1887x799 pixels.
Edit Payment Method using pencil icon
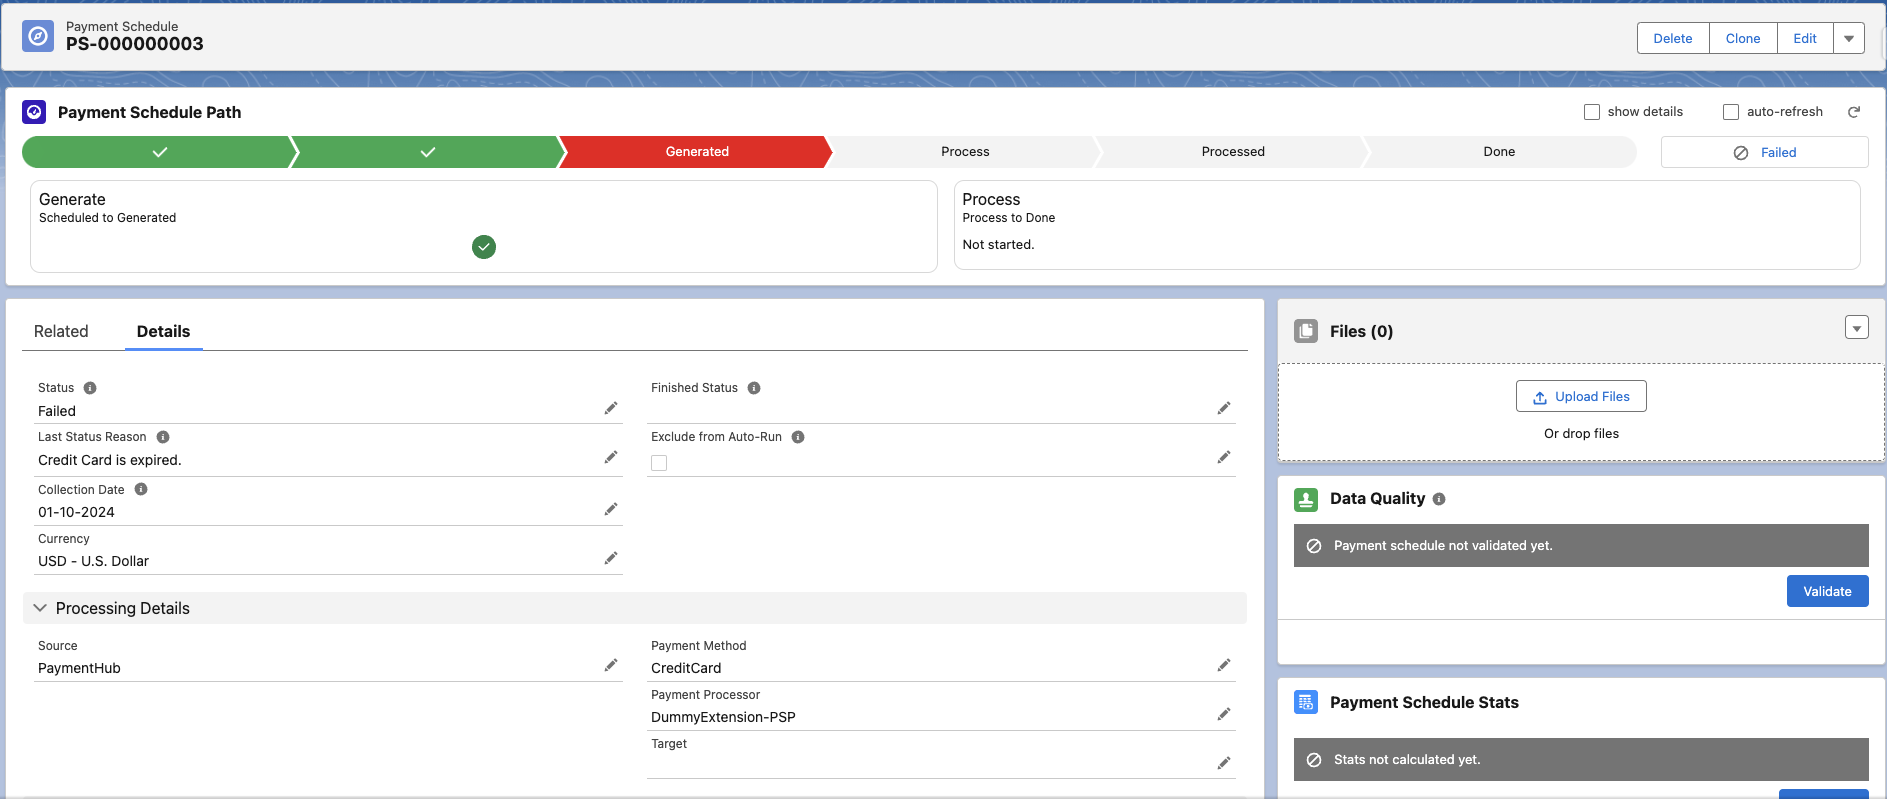point(1223,665)
